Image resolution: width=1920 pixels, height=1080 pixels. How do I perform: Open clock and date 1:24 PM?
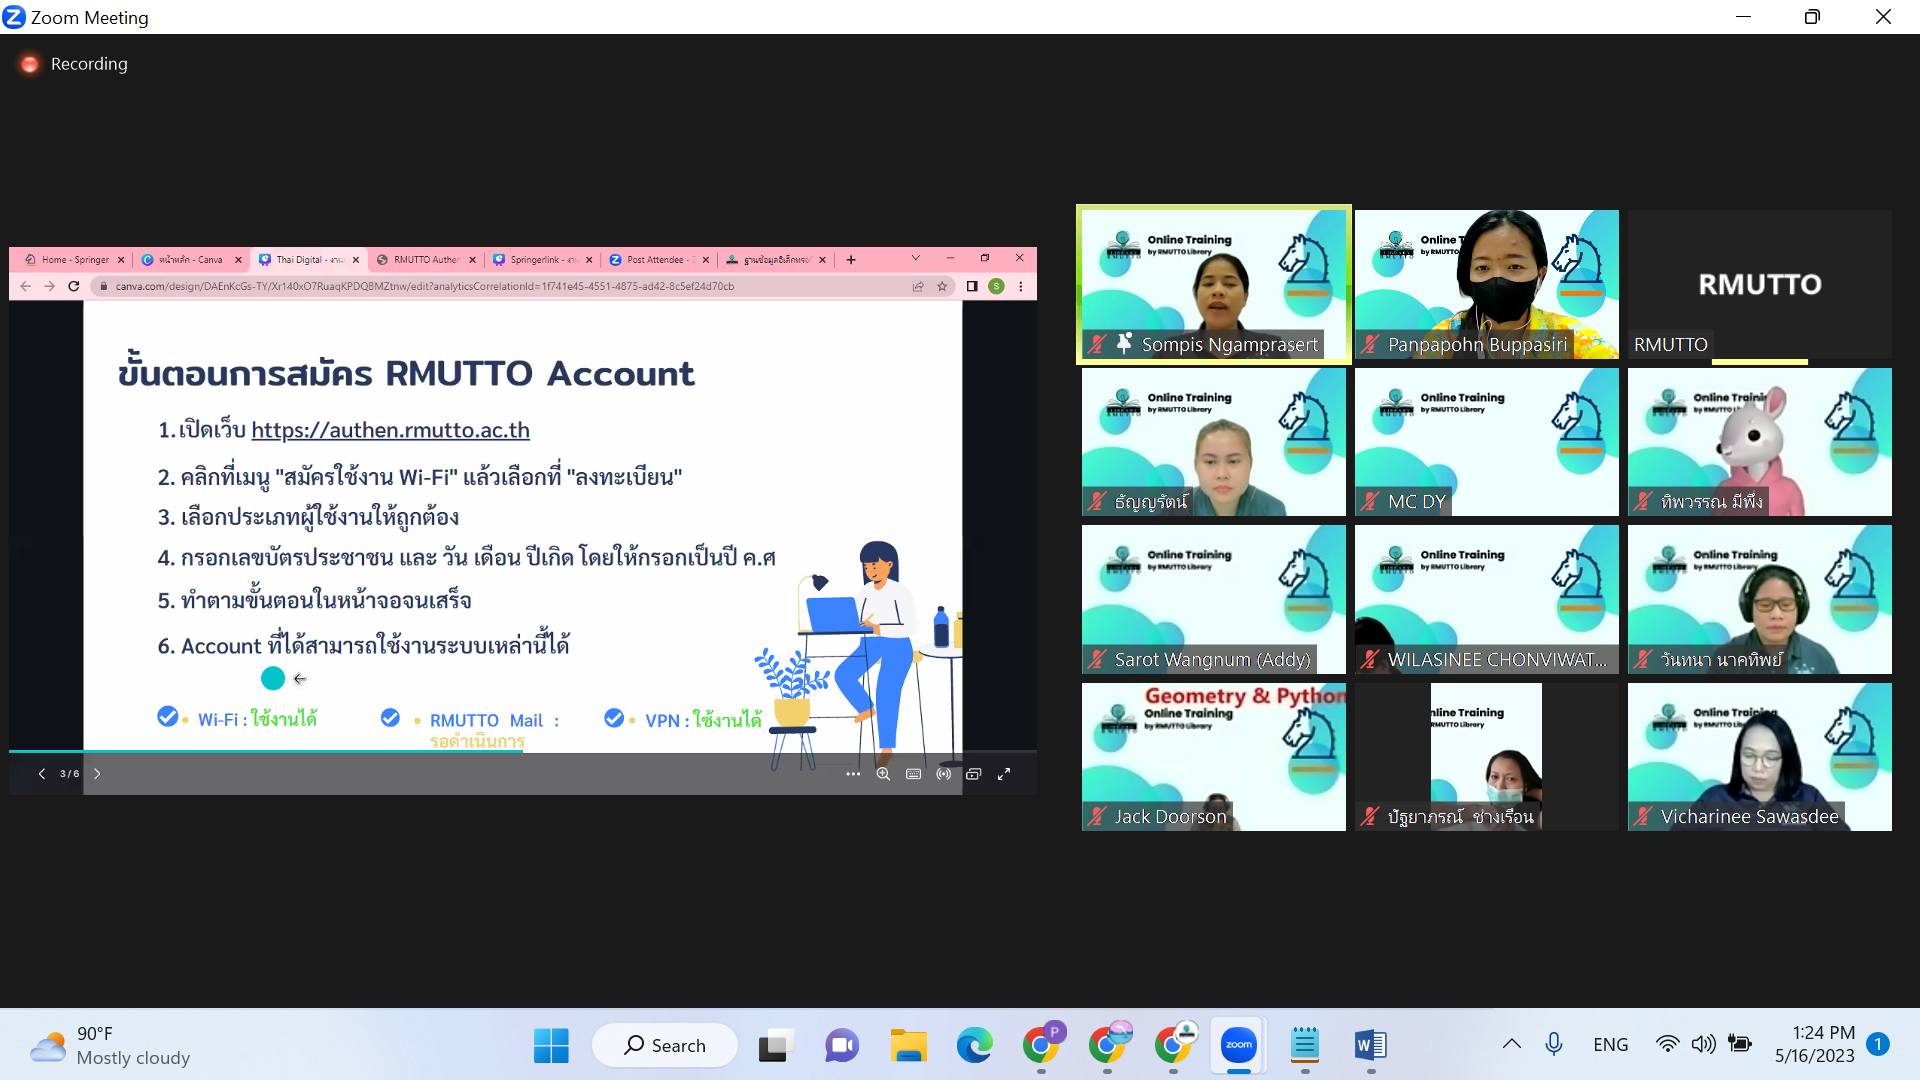pyautogui.click(x=1814, y=1045)
